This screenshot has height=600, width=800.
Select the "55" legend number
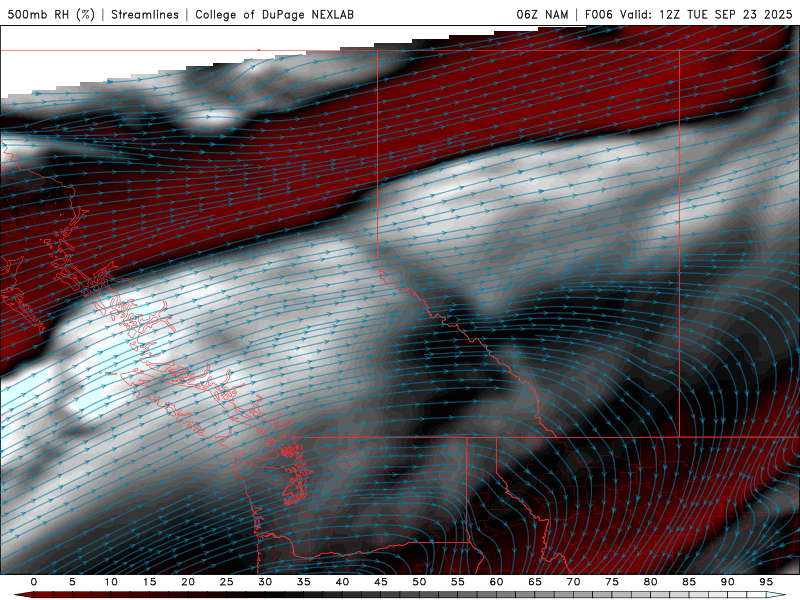pos(458,582)
